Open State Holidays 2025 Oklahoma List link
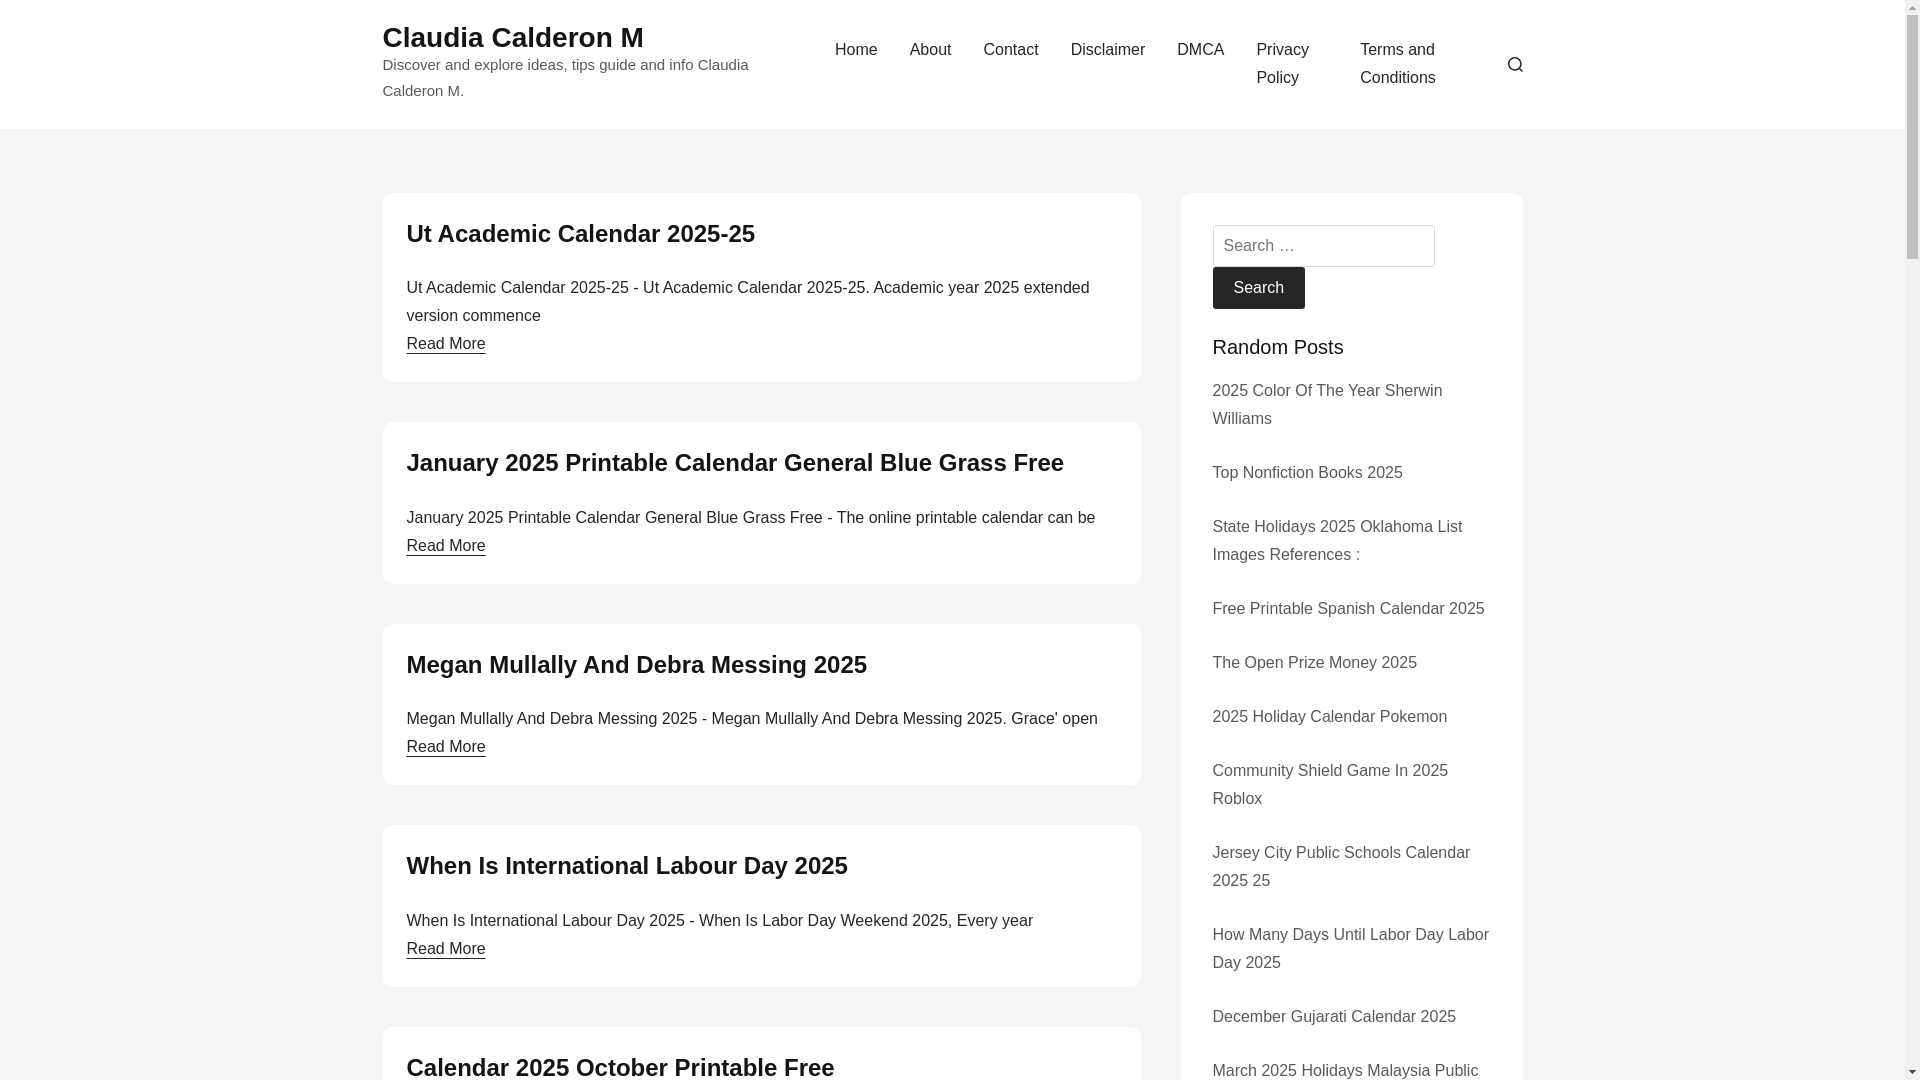Viewport: 1920px width, 1080px height. [1336, 541]
